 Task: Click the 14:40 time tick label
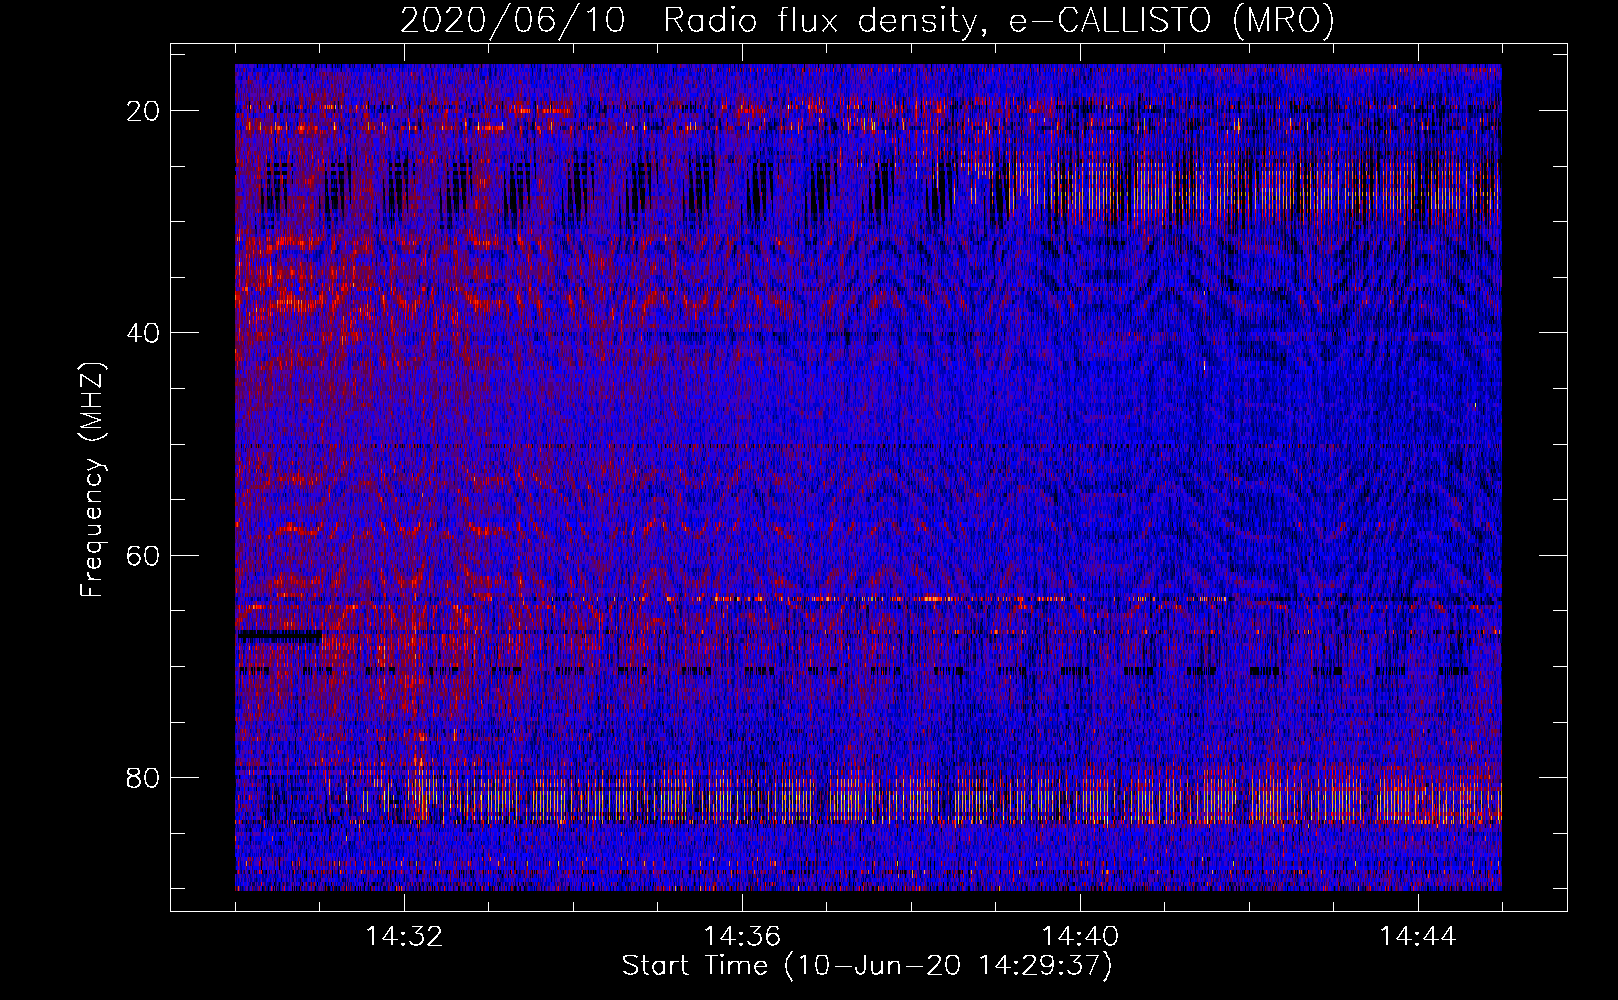click(x=1080, y=937)
